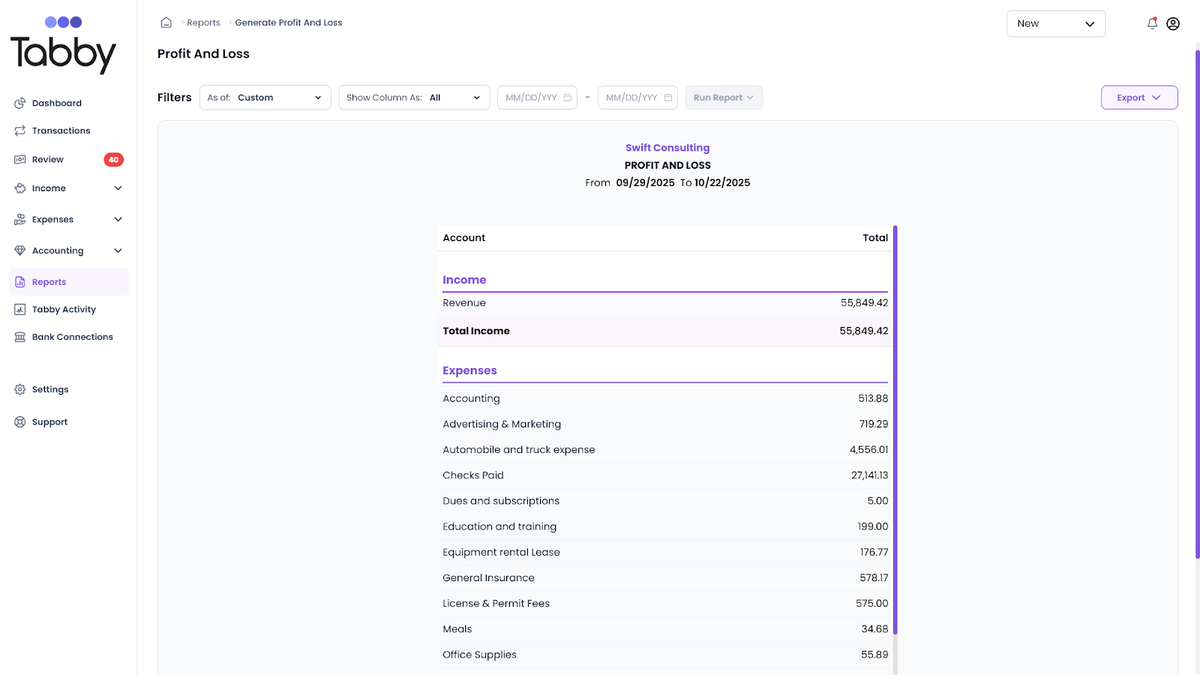Expand the Expenses sidebar section

[118, 219]
